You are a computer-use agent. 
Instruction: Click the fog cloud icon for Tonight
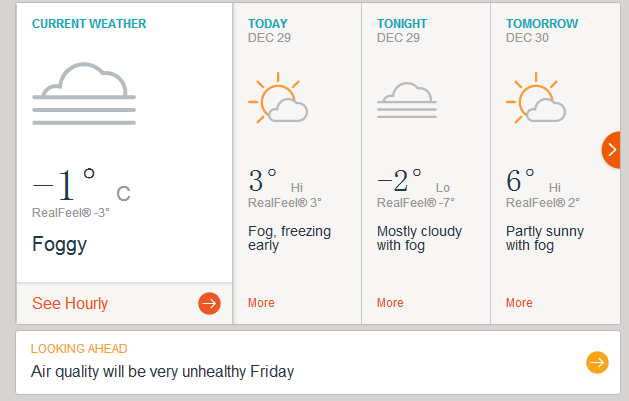point(407,100)
